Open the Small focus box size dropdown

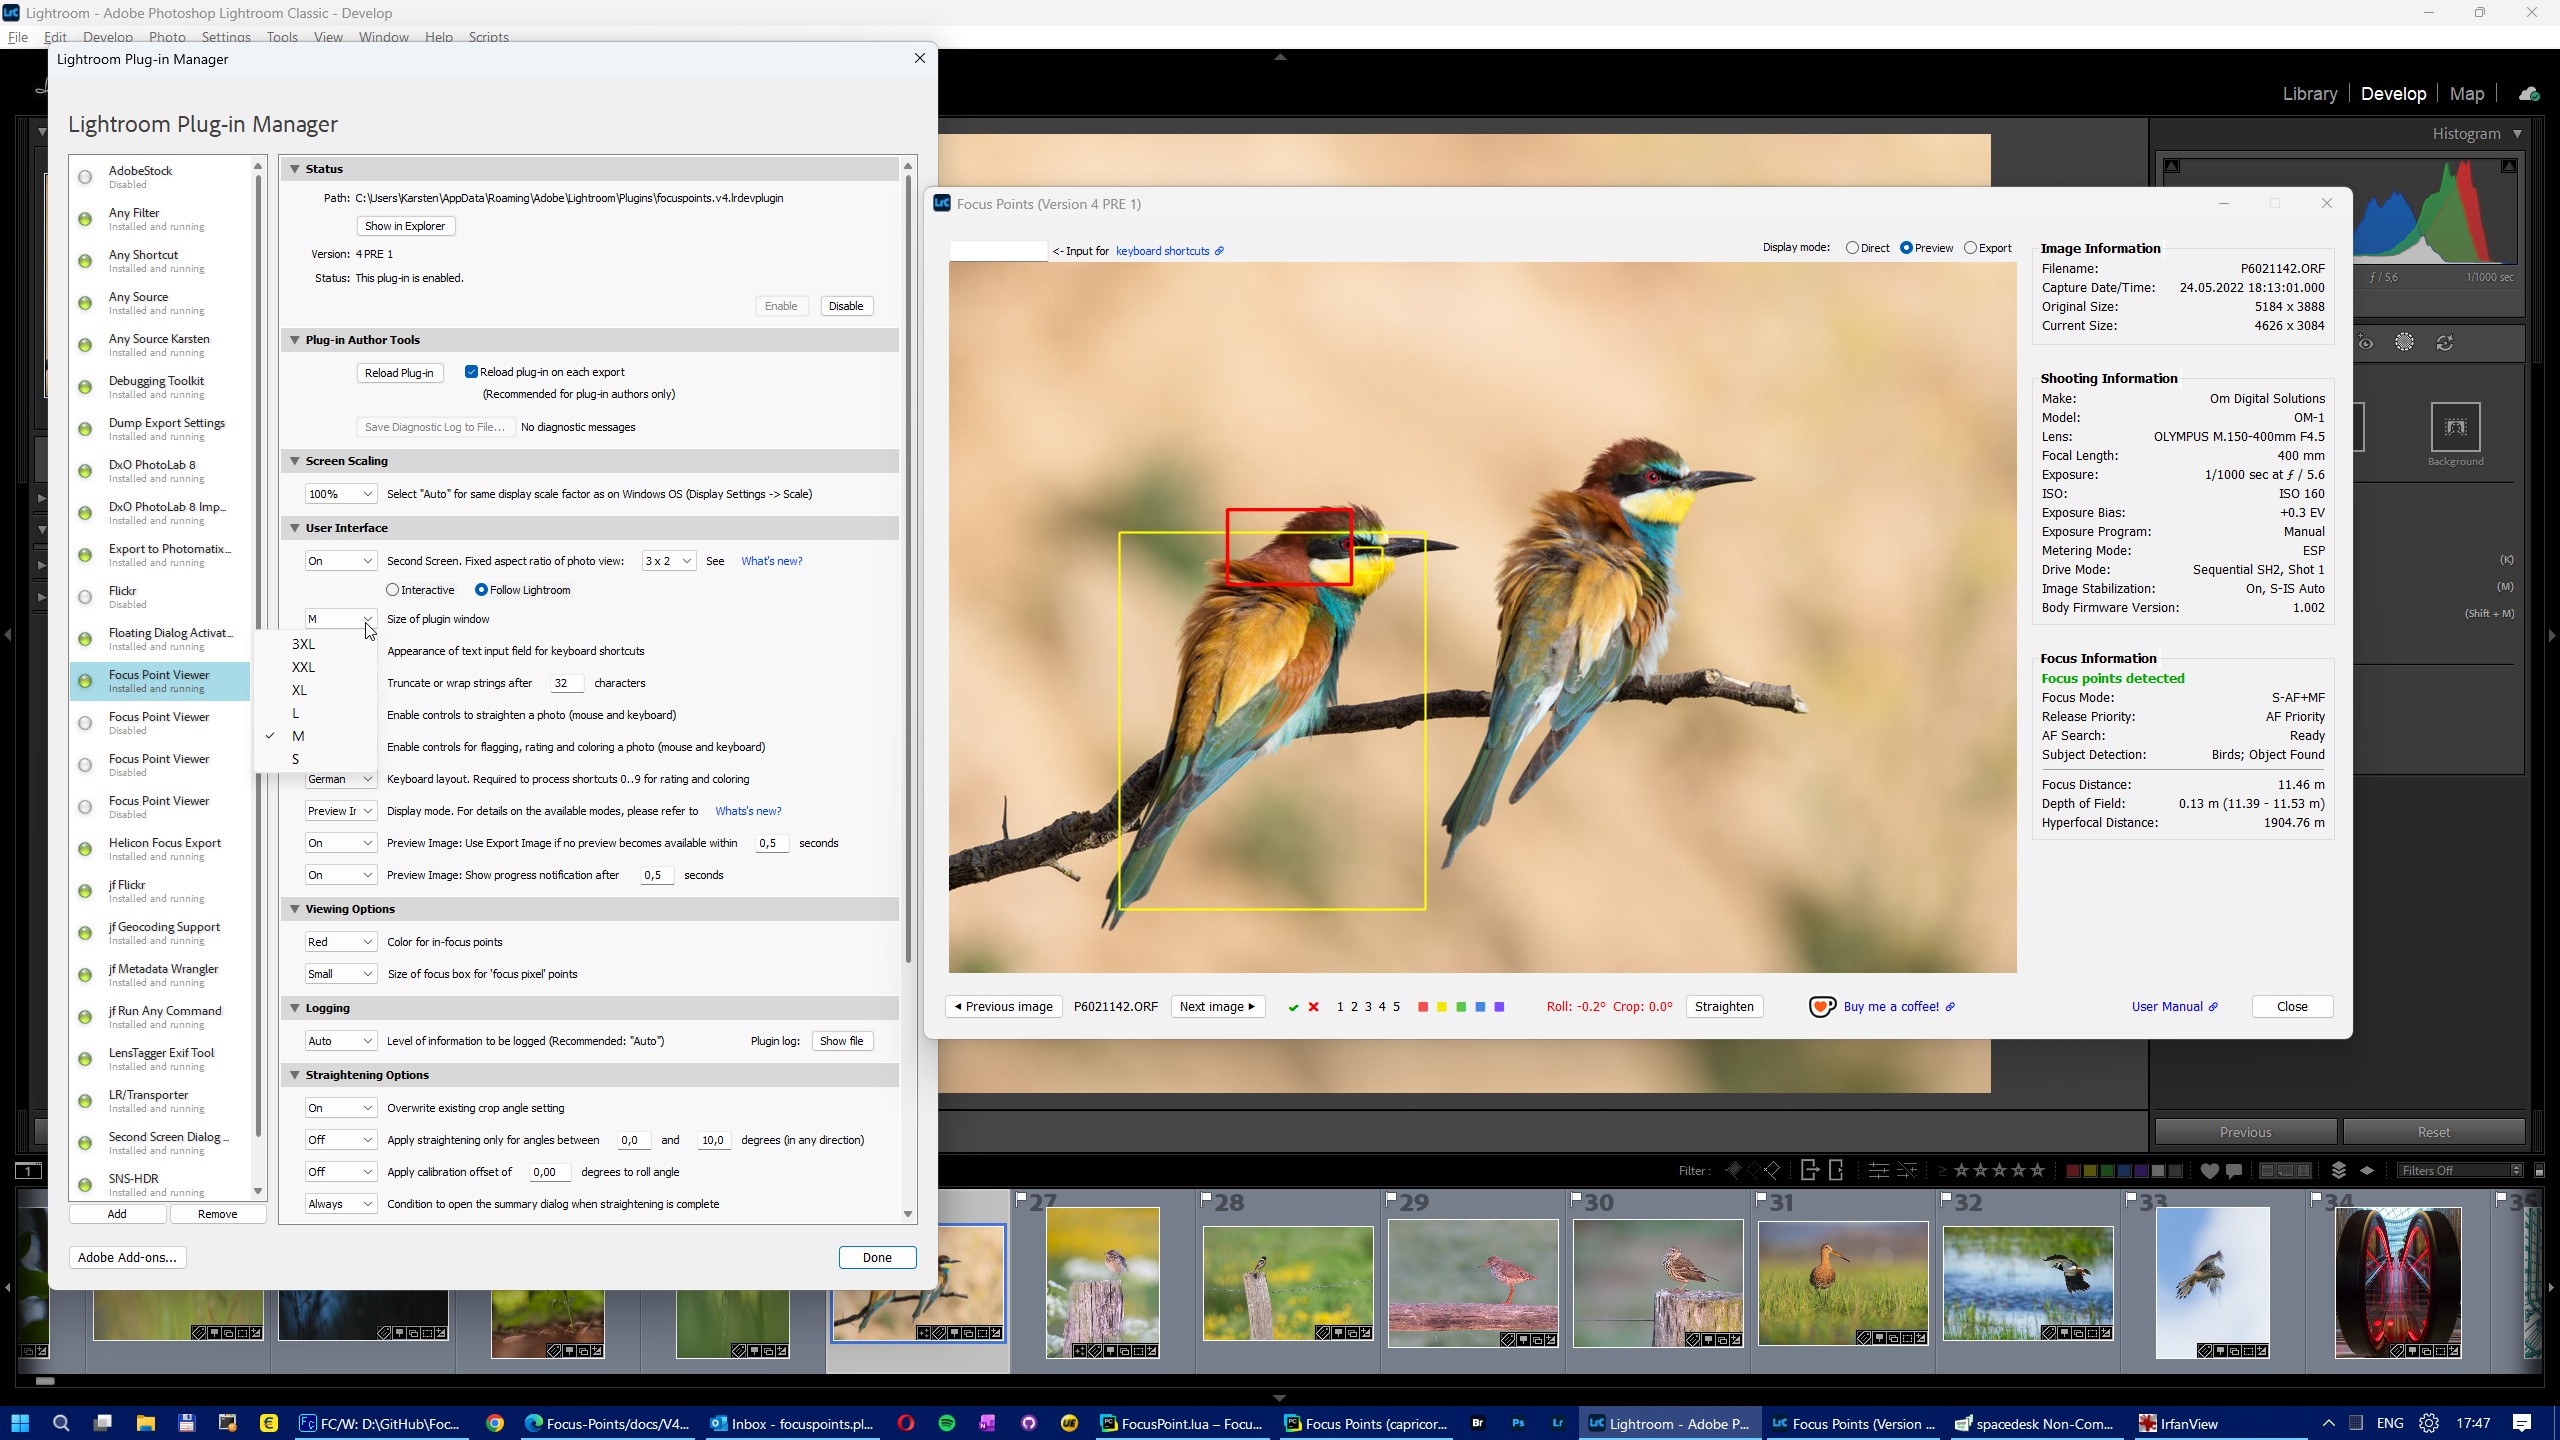pyautogui.click(x=341, y=974)
